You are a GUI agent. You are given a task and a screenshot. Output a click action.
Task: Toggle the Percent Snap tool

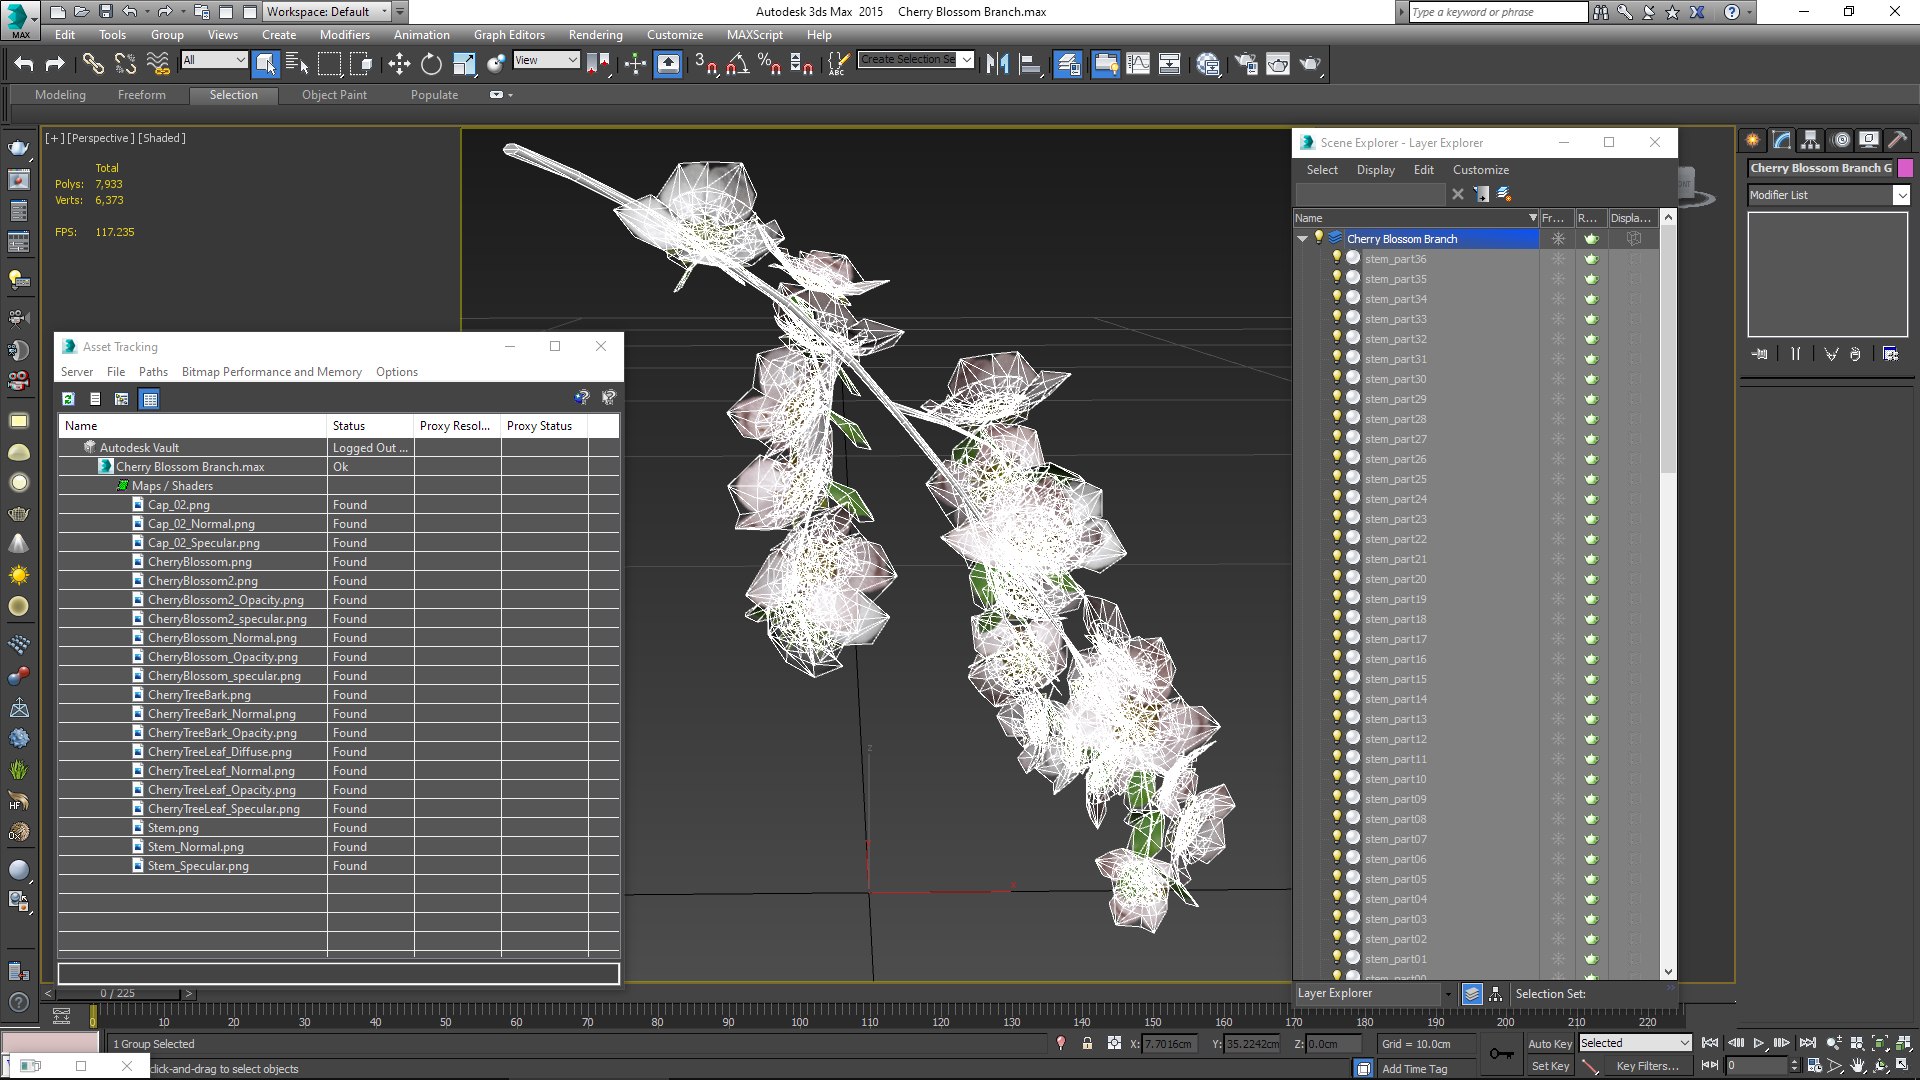pos(769,64)
